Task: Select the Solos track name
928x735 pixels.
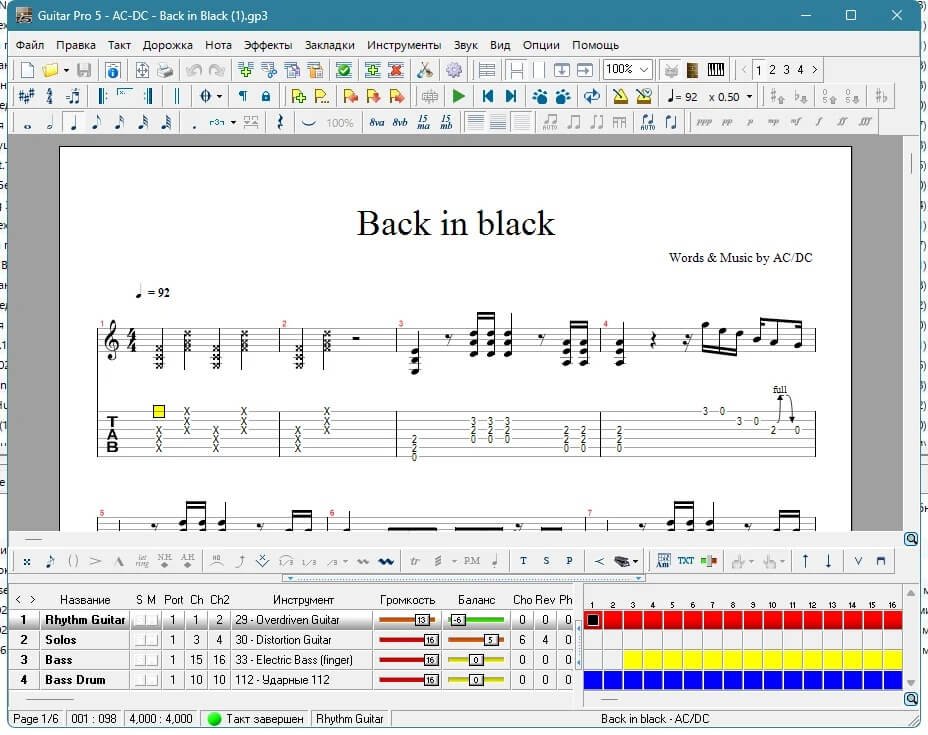Action: [60, 640]
